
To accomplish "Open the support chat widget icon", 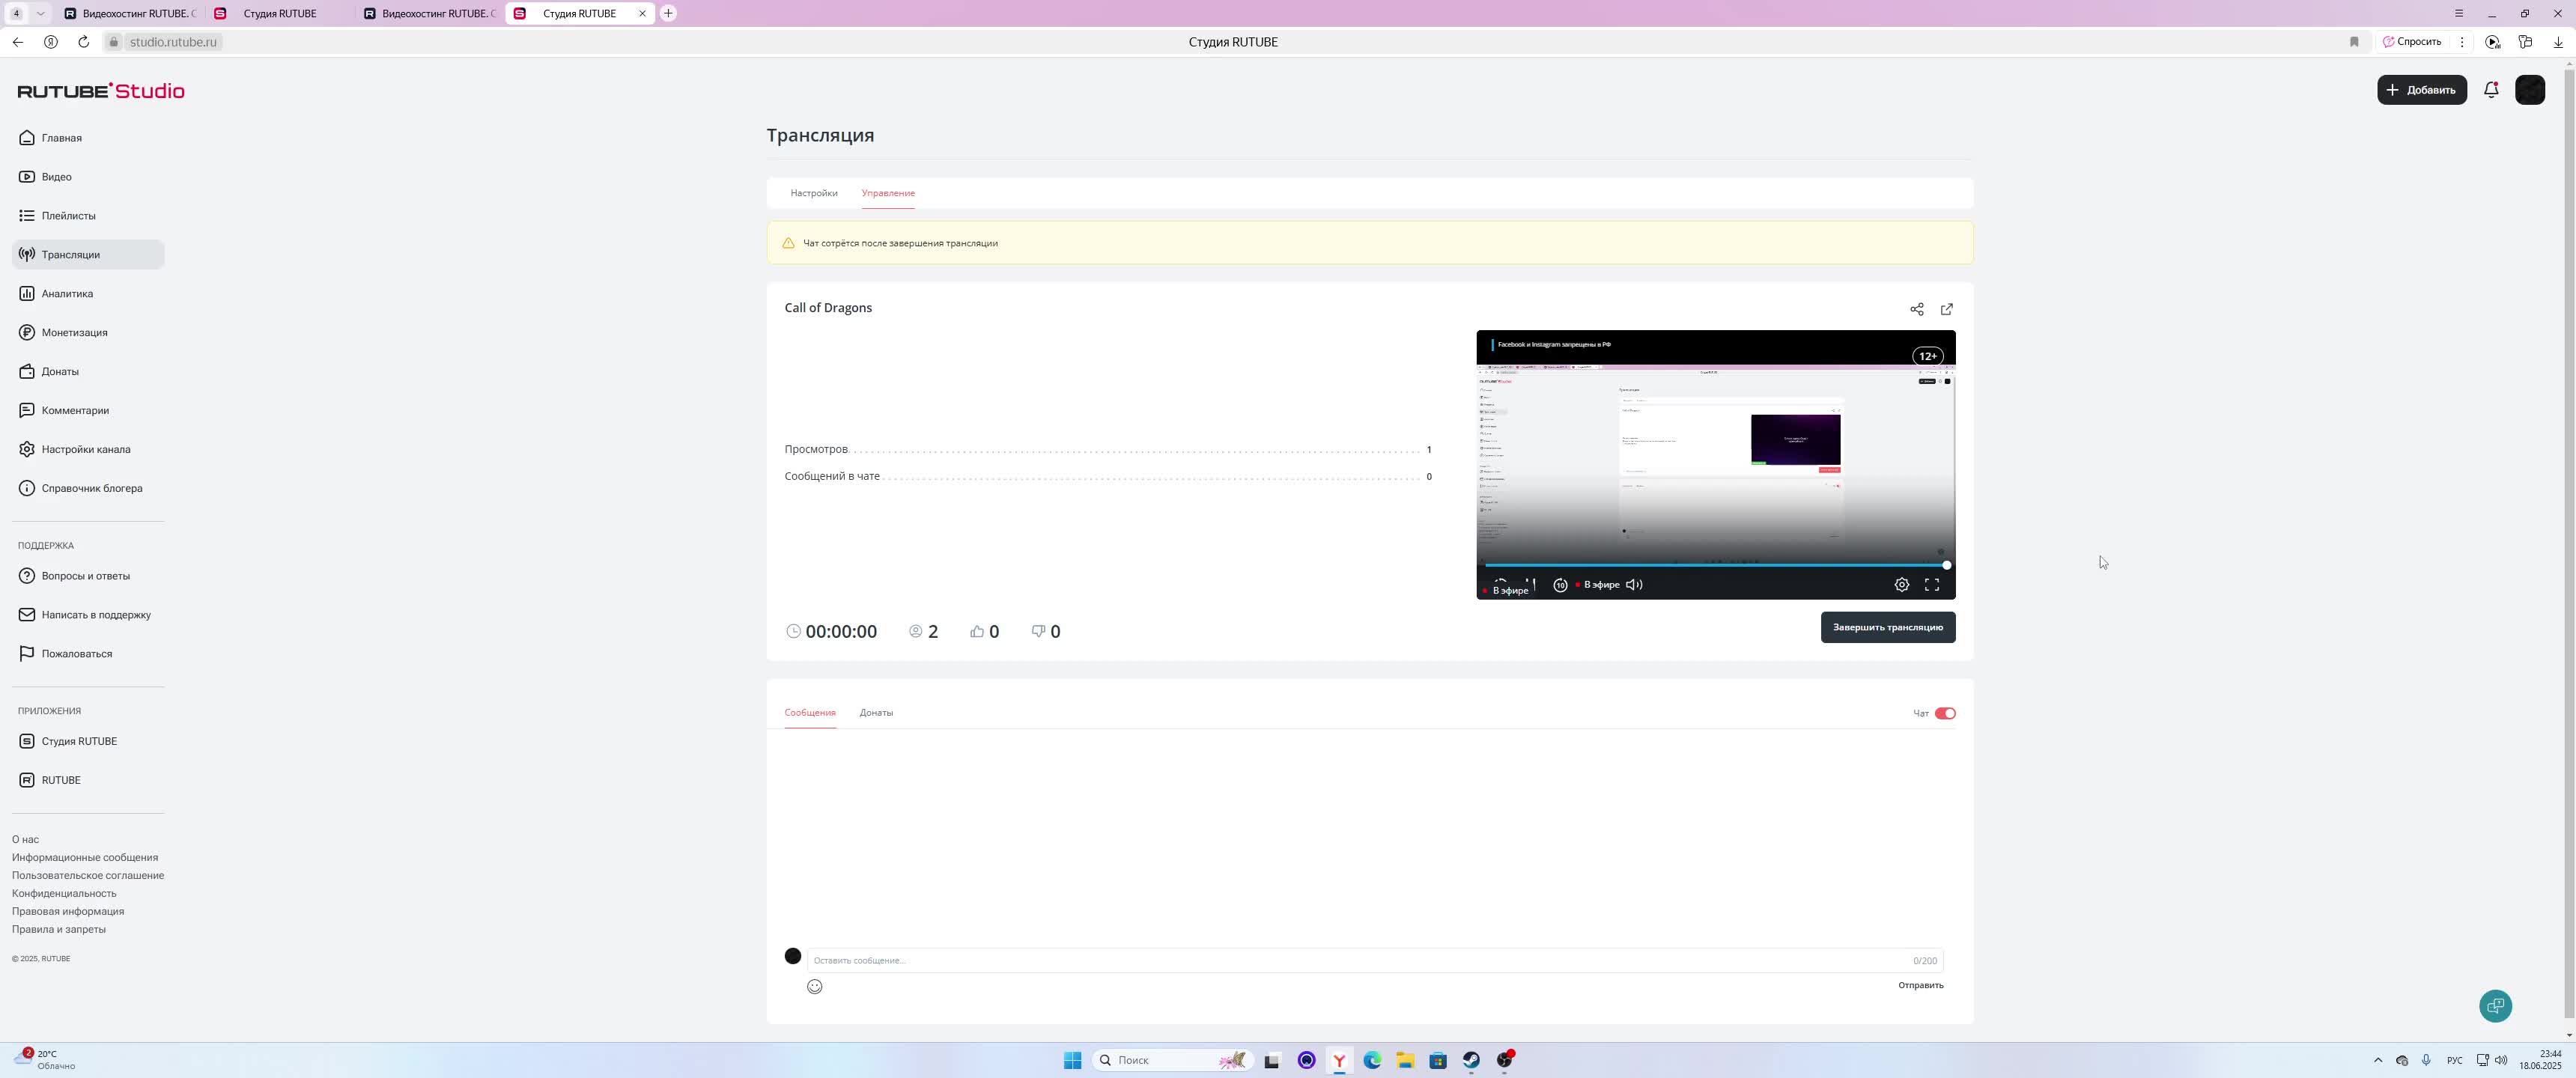I will pos(2496,1006).
